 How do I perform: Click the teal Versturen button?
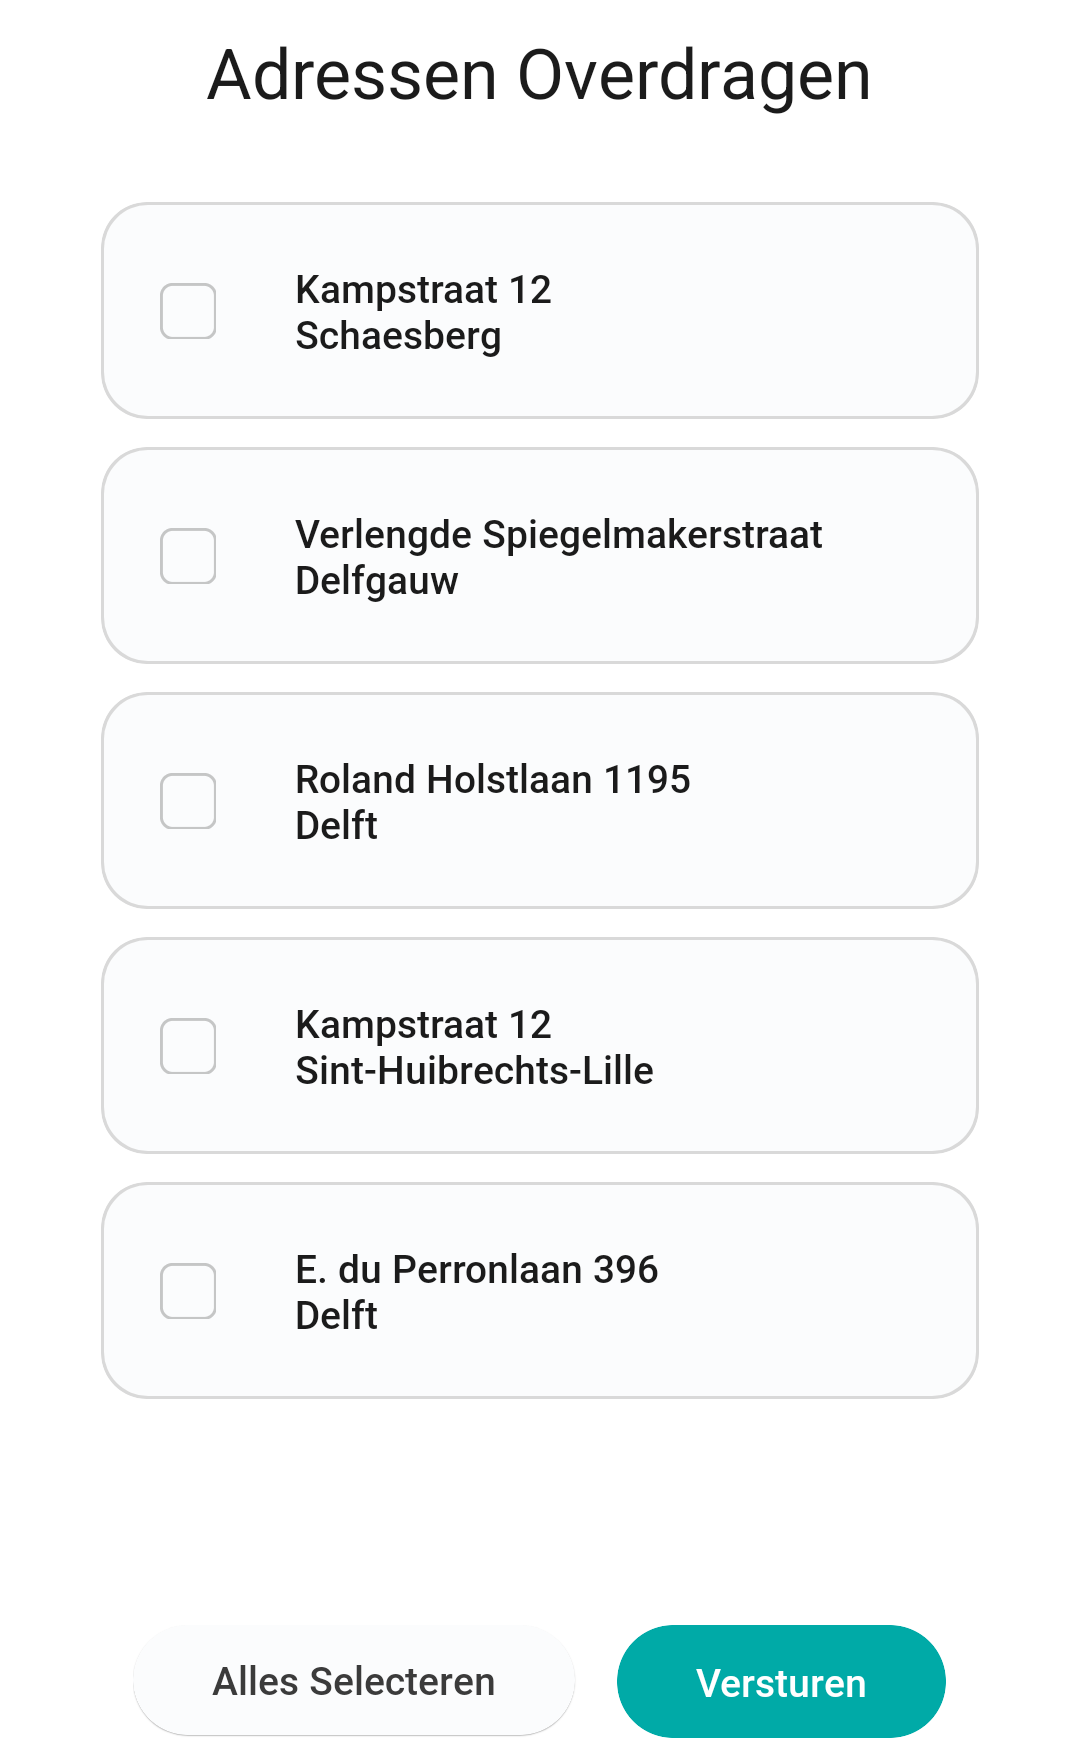click(781, 1682)
